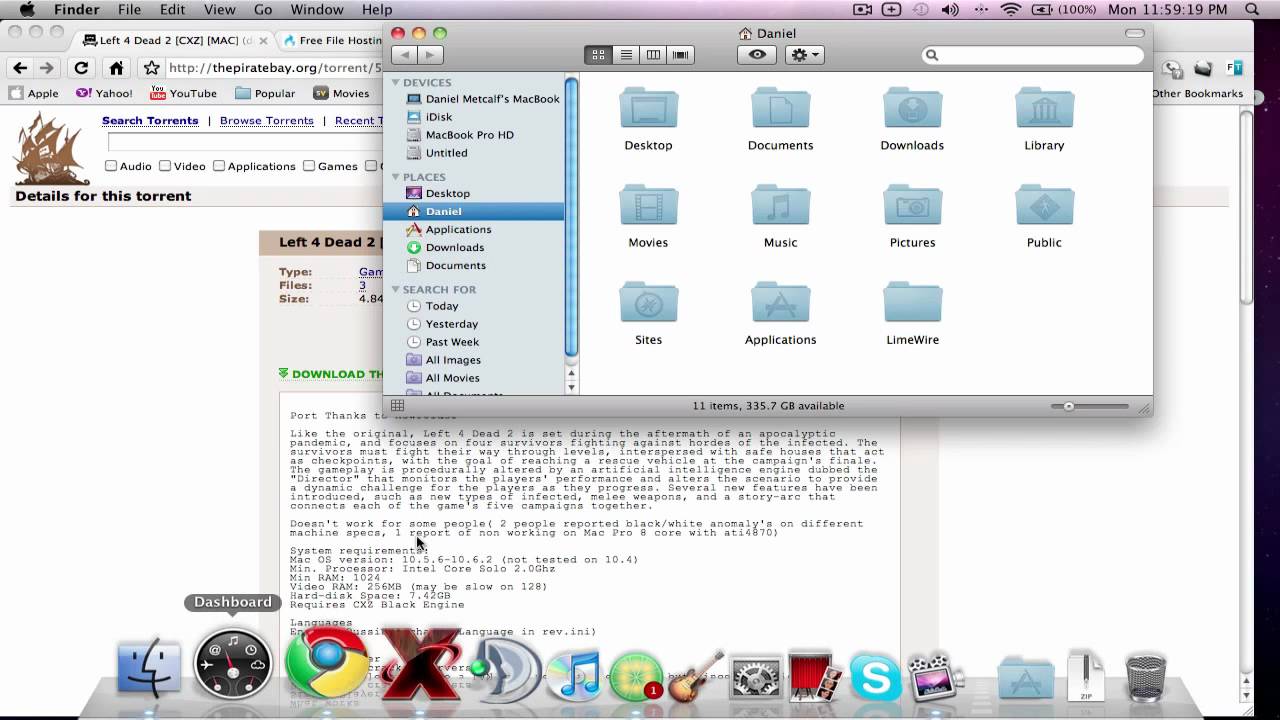Screen dimensions: 1280x720
Task: Toggle the Applications checkbox on Pirate Bay
Action: pyautogui.click(x=219, y=166)
